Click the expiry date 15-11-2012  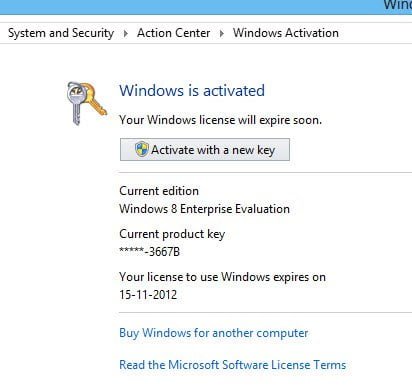coord(148,295)
